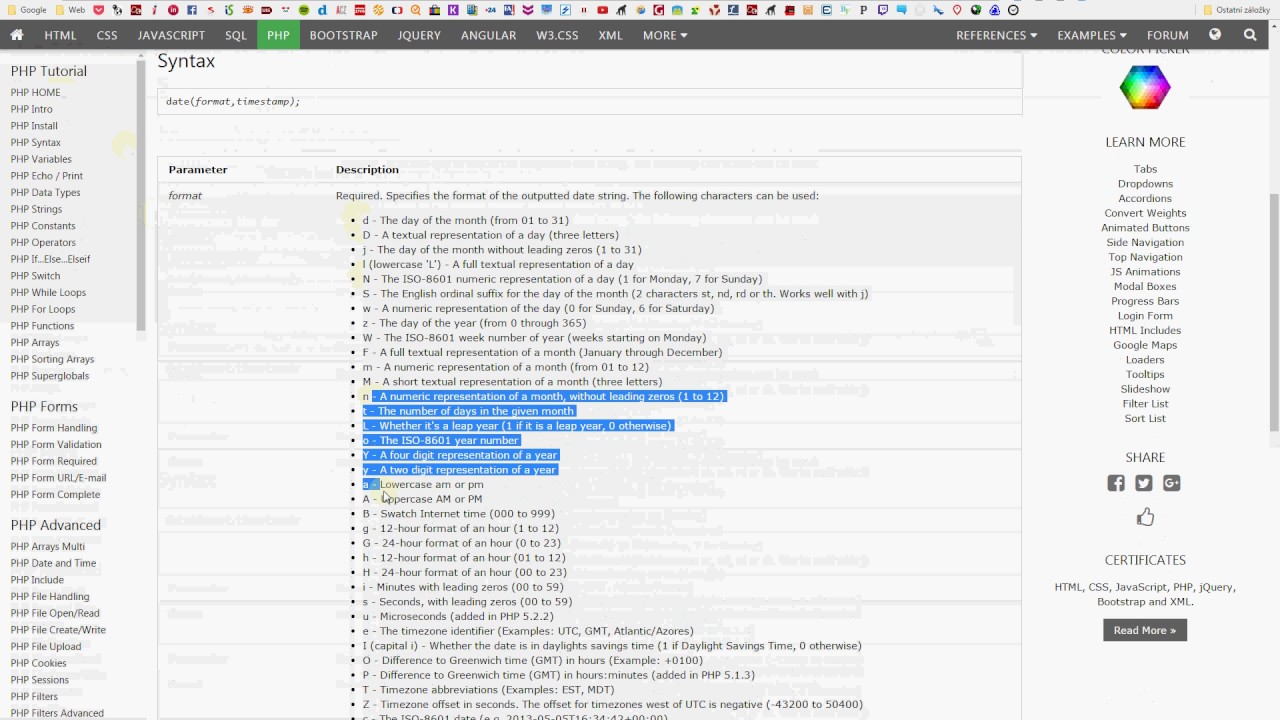Click the left sidebar scrollbar thumb
The height and width of the screenshot is (720, 1280).
pyautogui.click(x=141, y=195)
